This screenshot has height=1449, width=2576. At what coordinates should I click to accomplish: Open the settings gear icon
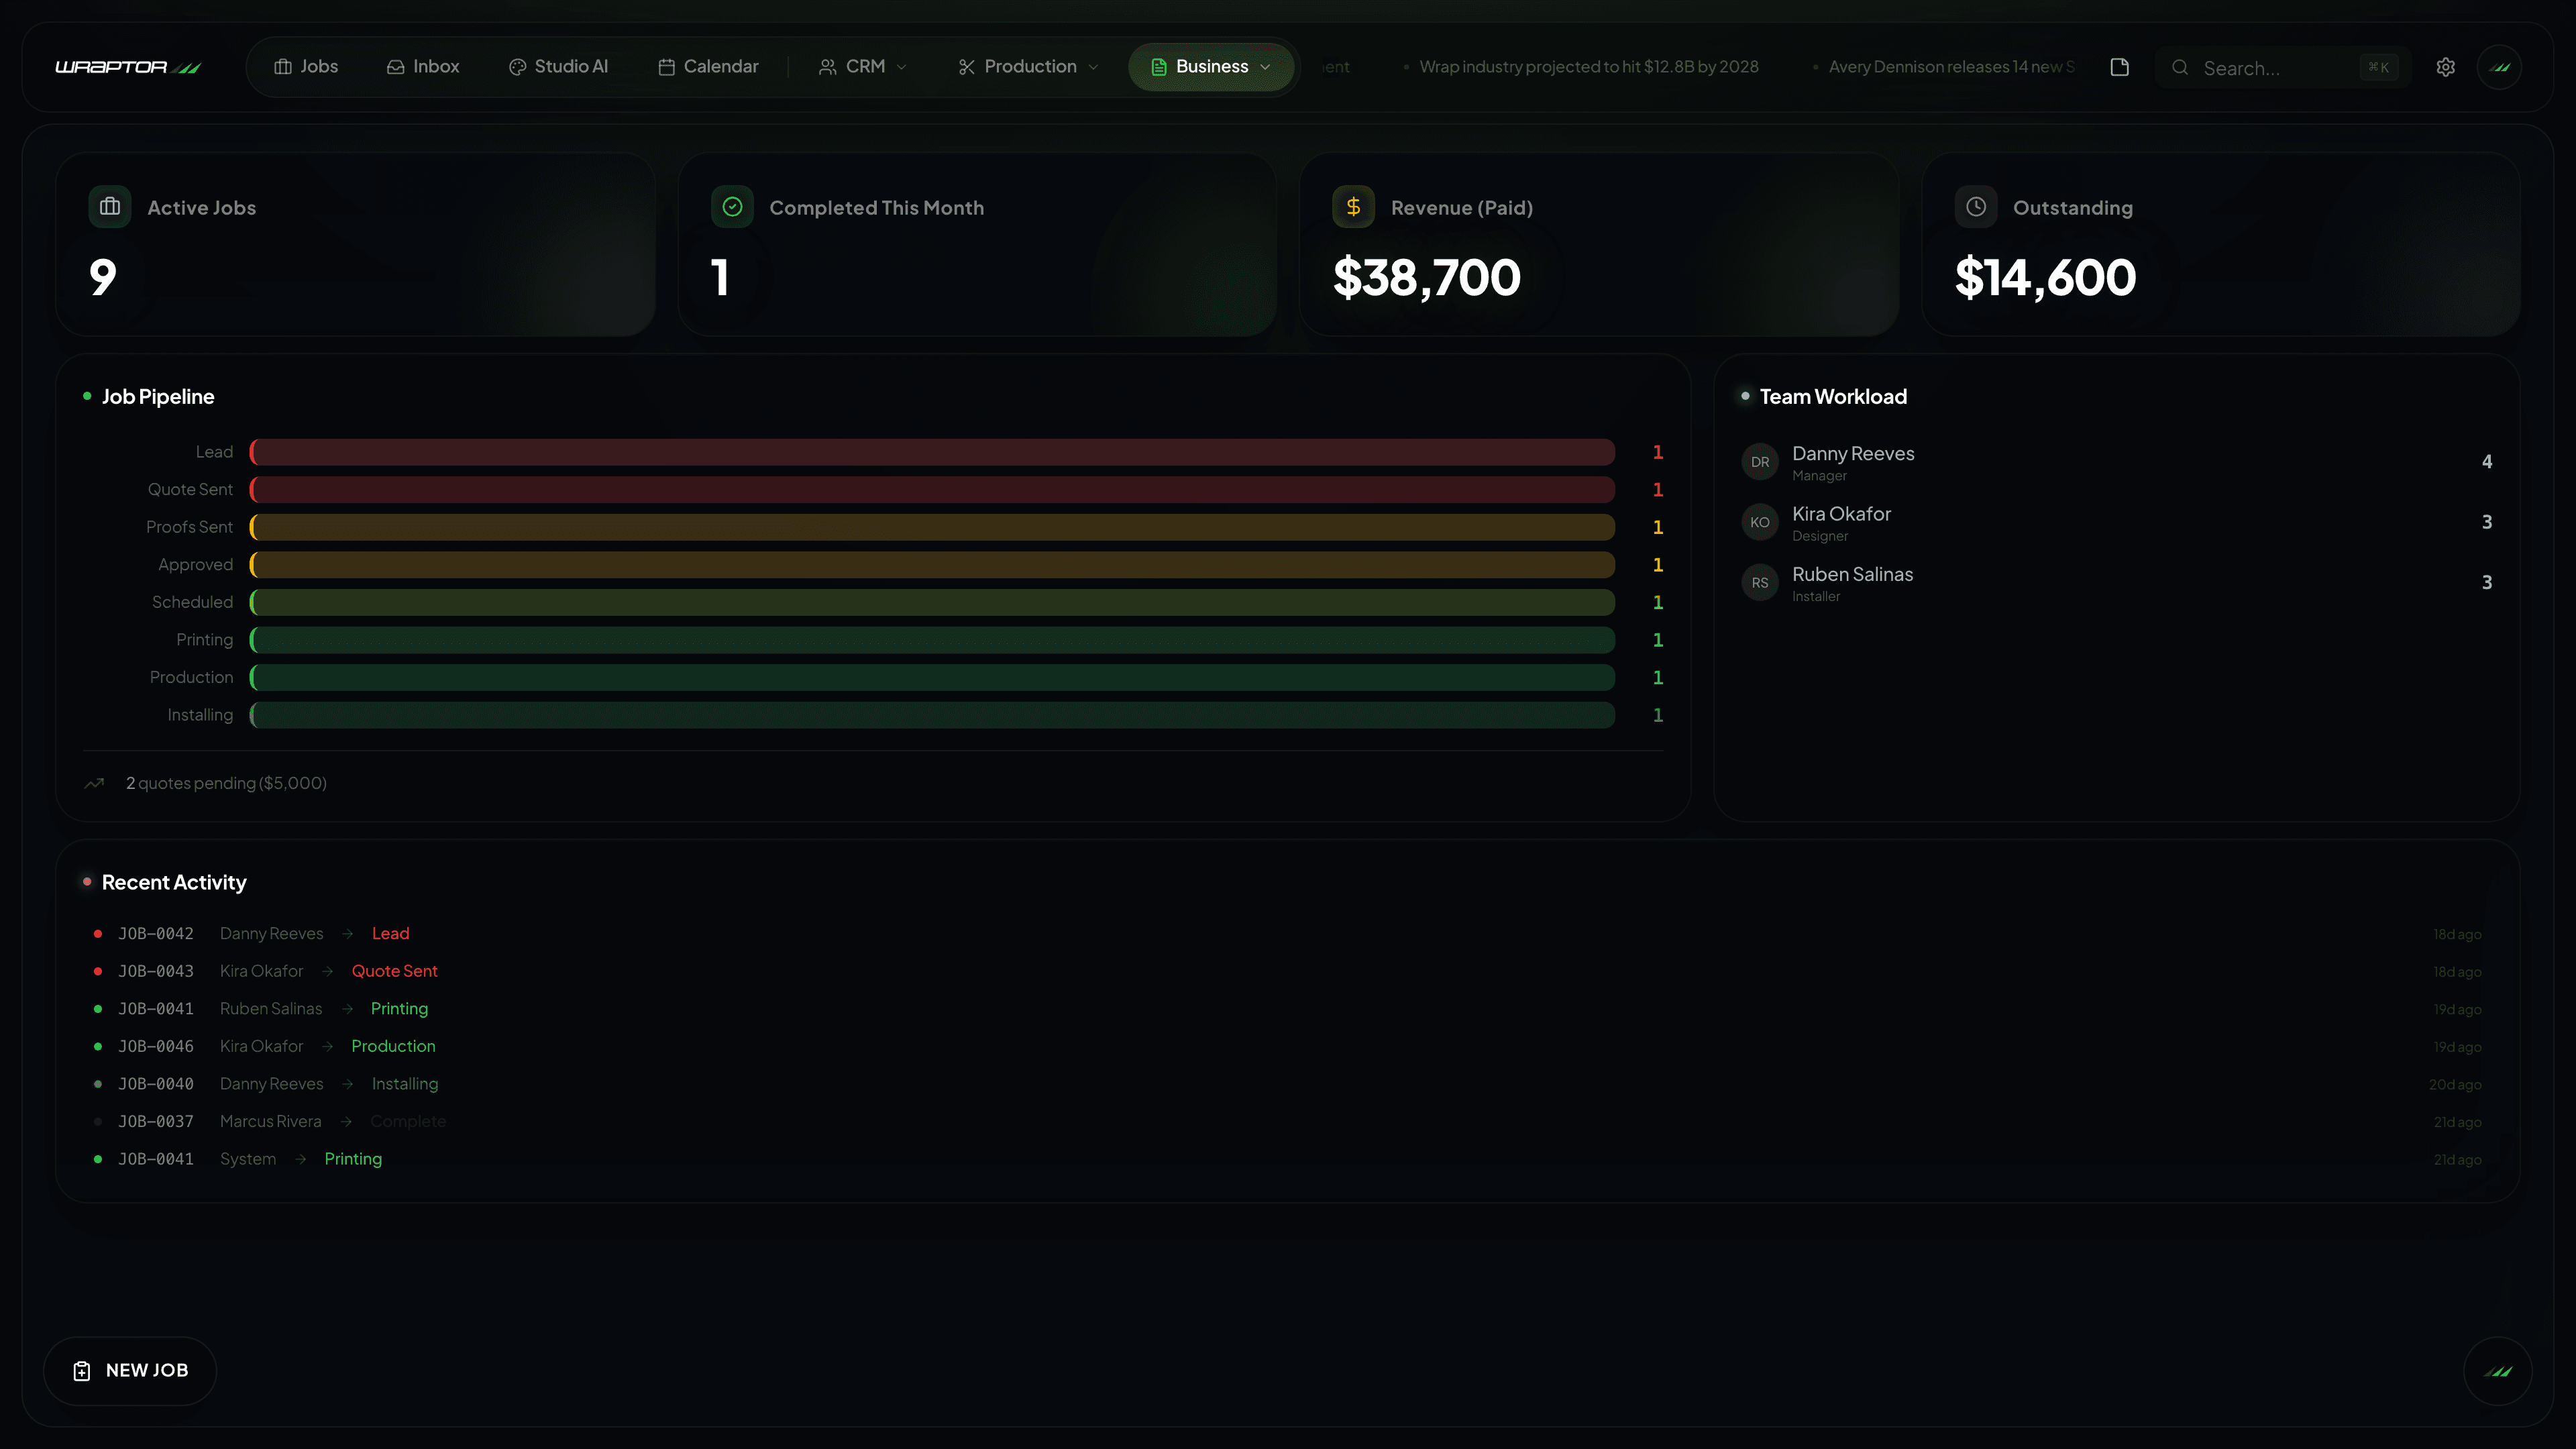[2445, 67]
